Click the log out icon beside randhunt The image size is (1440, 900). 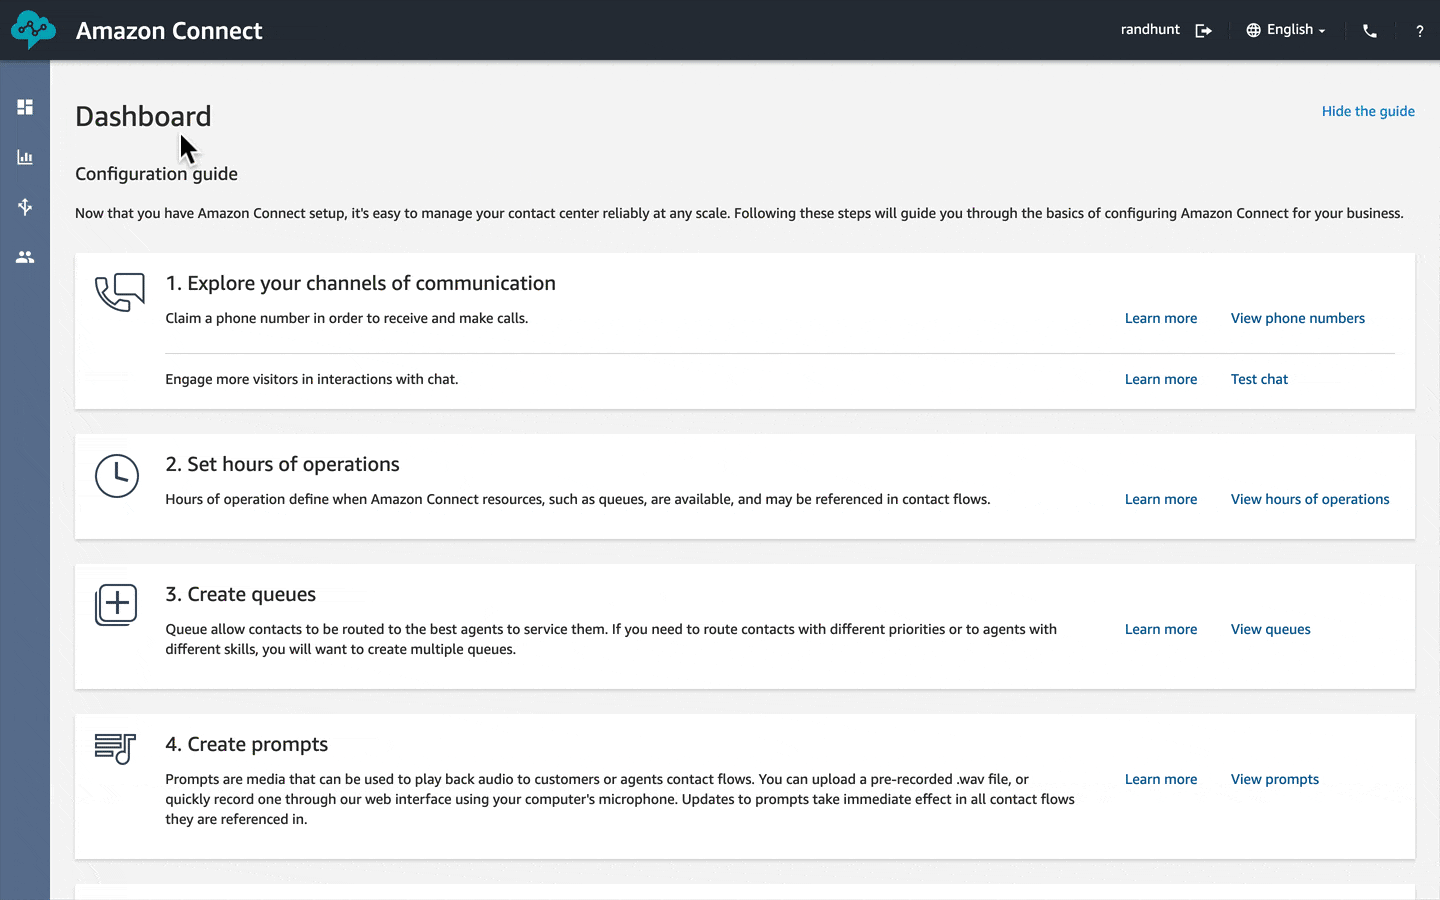tap(1204, 31)
